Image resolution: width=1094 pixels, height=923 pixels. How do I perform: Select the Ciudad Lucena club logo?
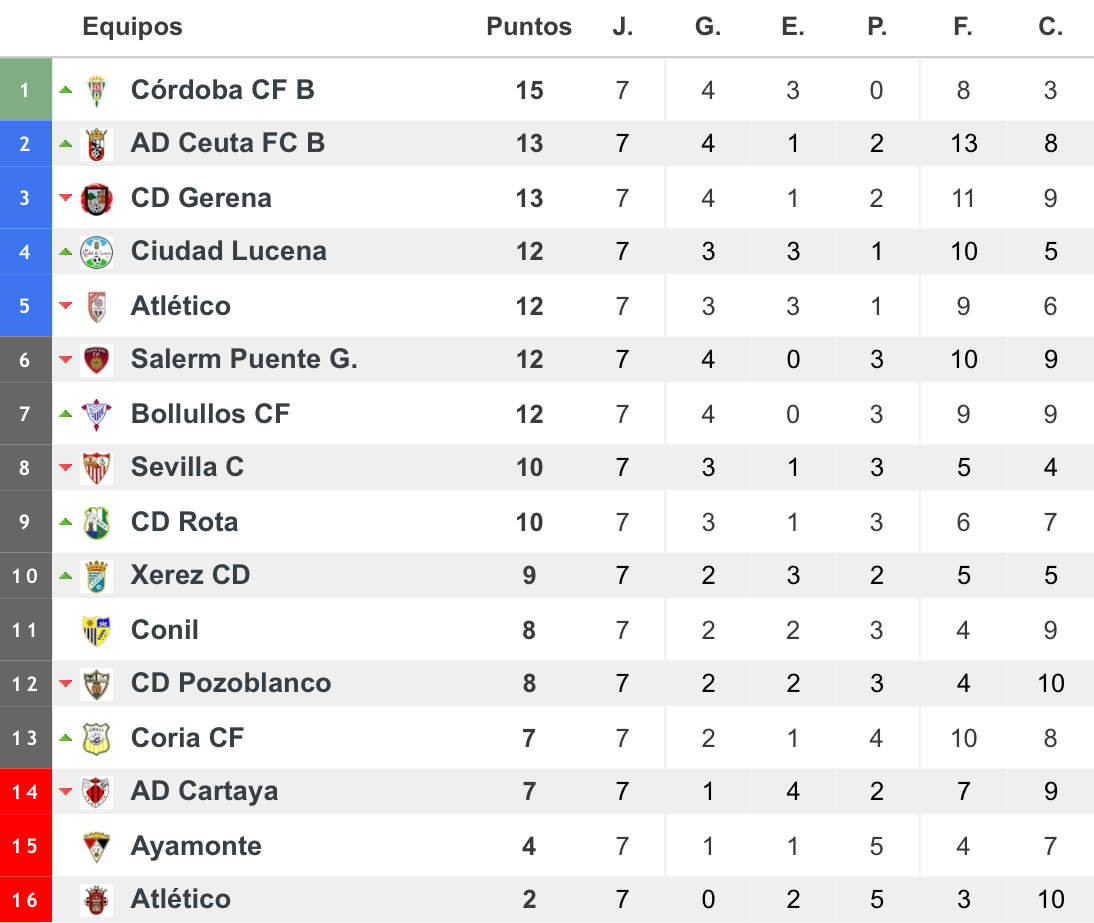(96, 253)
